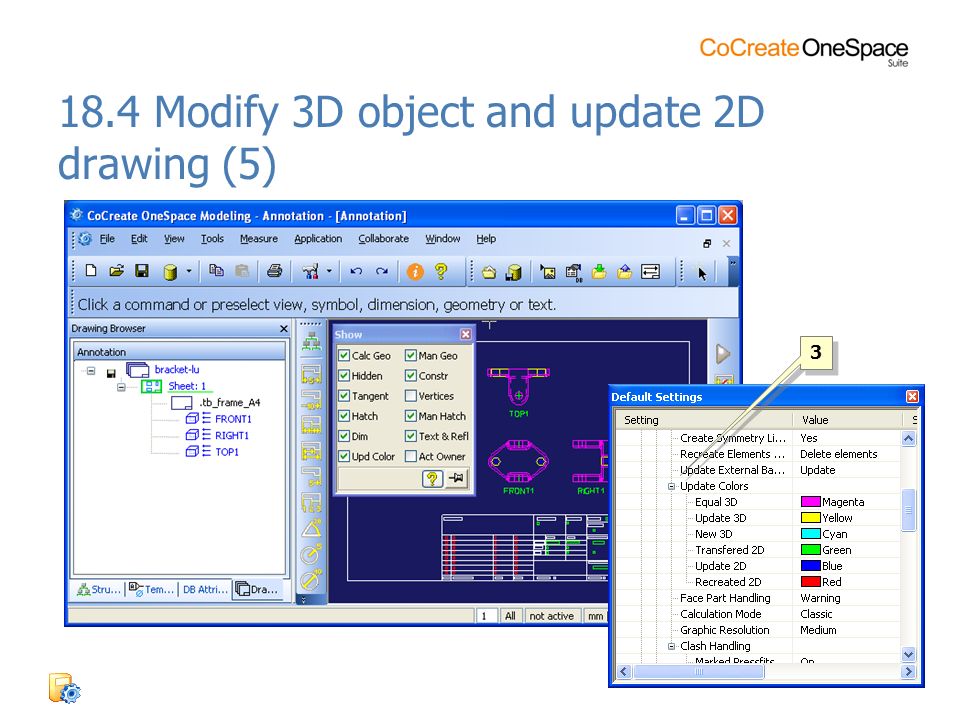This screenshot has height=720, width=960.
Task: Collapse the Clash Handling settings group
Action: click(x=672, y=646)
